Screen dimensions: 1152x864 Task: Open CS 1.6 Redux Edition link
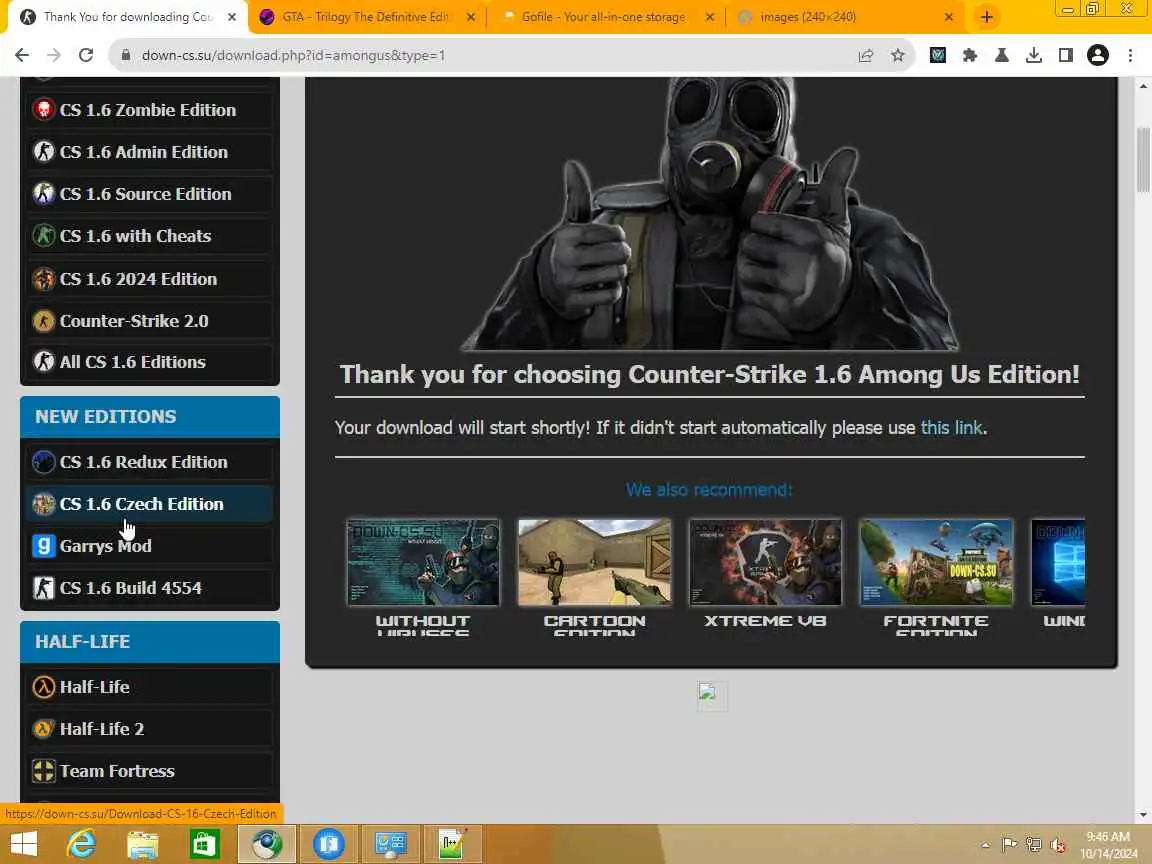point(149,461)
